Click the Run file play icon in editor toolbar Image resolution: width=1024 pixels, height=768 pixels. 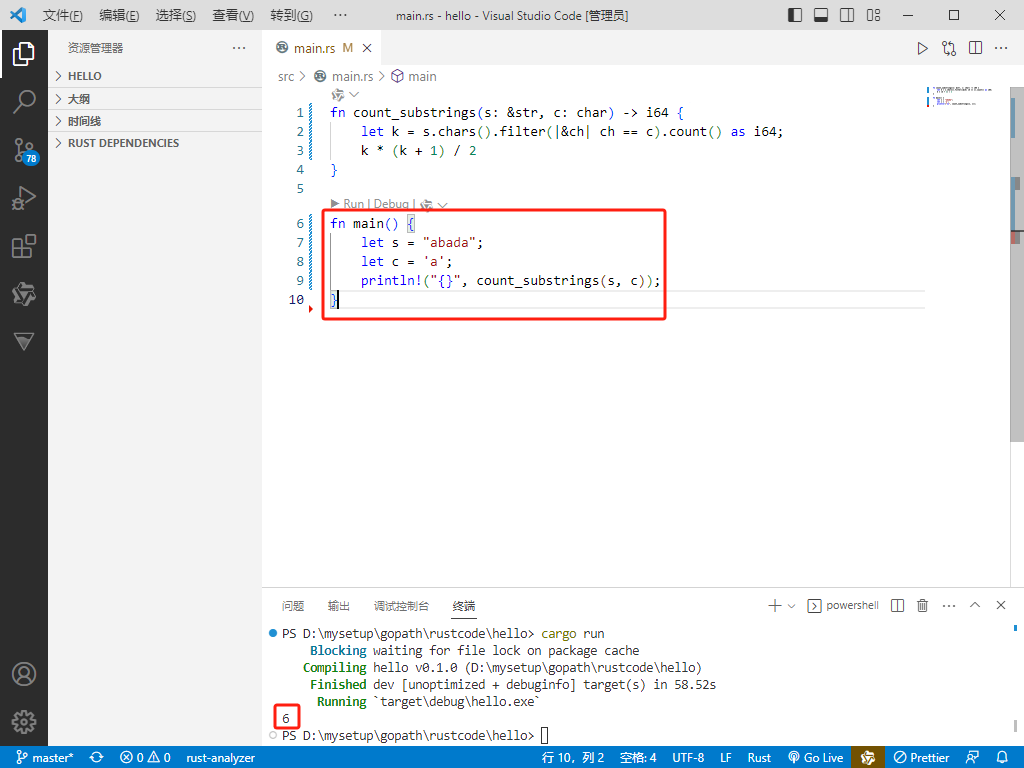(x=922, y=48)
